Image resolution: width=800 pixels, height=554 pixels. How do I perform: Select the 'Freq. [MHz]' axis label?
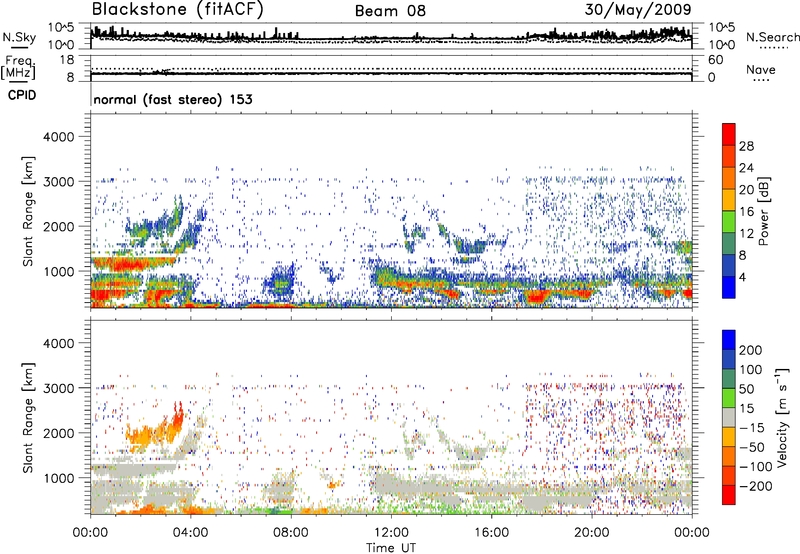(18, 68)
